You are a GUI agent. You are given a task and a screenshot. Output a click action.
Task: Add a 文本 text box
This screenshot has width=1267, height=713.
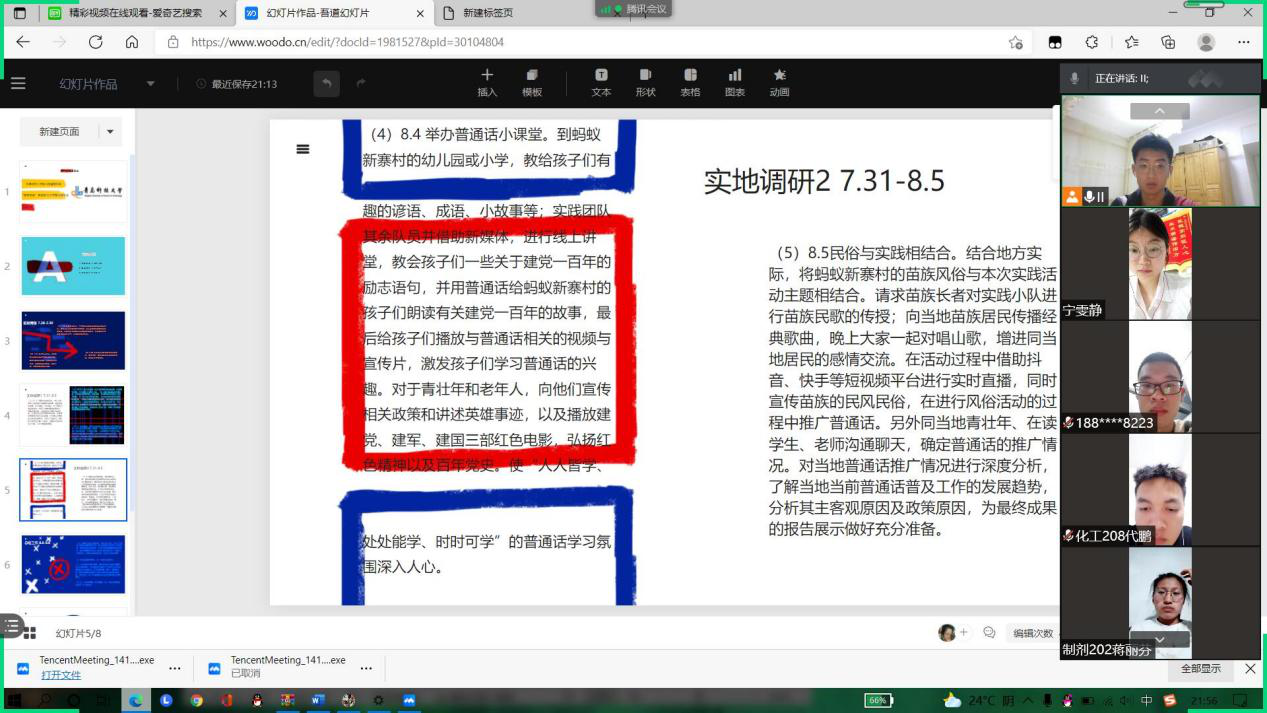click(601, 76)
